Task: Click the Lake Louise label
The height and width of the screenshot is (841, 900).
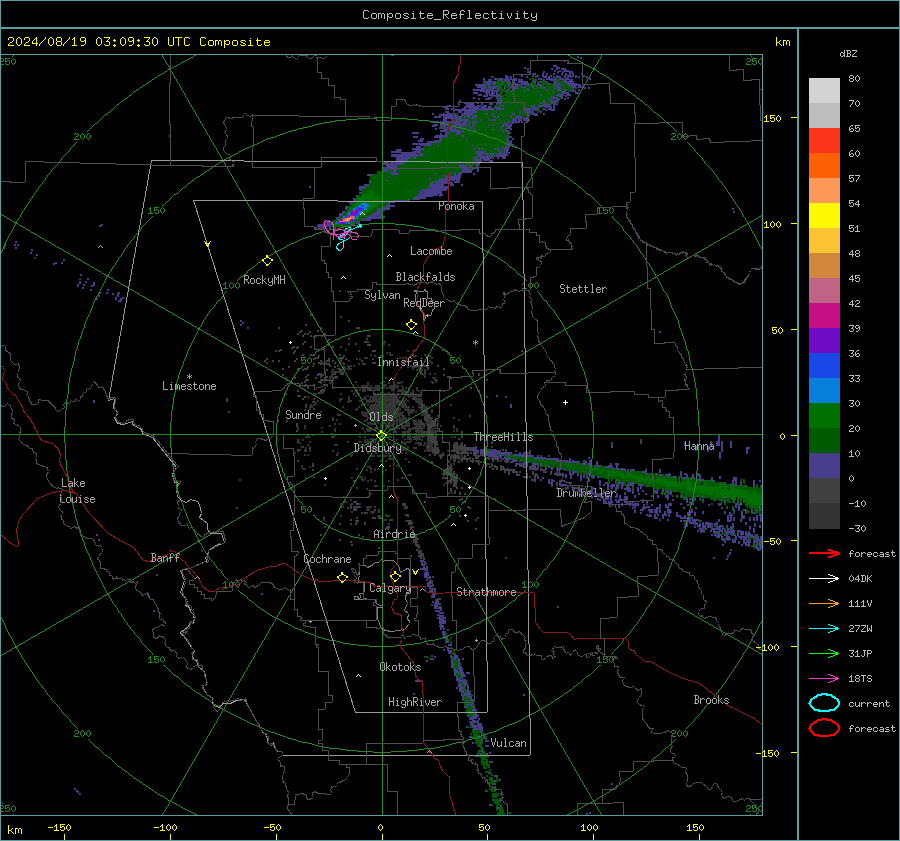Action: pos(77,491)
